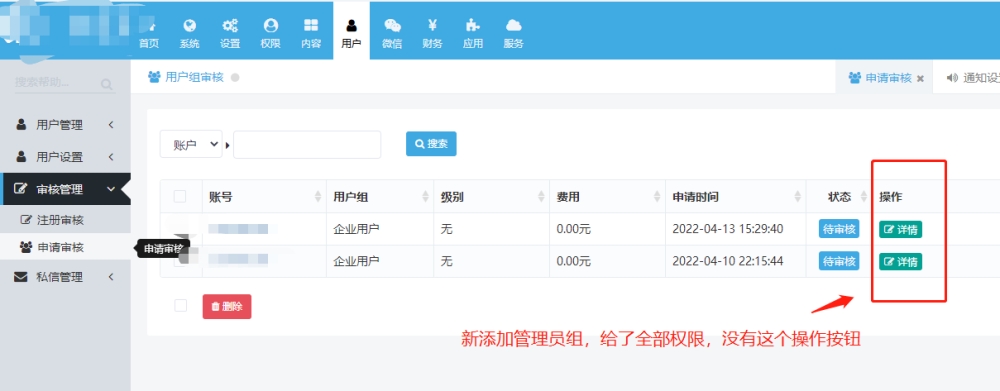The image size is (1000, 391).
Task: Switch to the 通知设置 tab
Action: tap(973, 78)
